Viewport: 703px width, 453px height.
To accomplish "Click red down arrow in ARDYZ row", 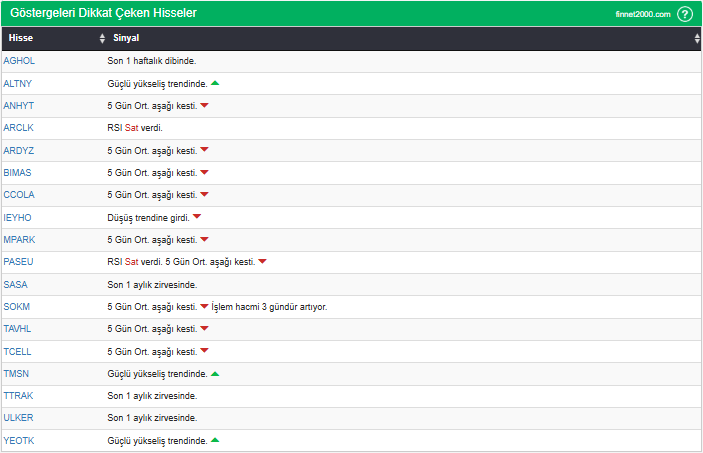I will pos(204,150).
